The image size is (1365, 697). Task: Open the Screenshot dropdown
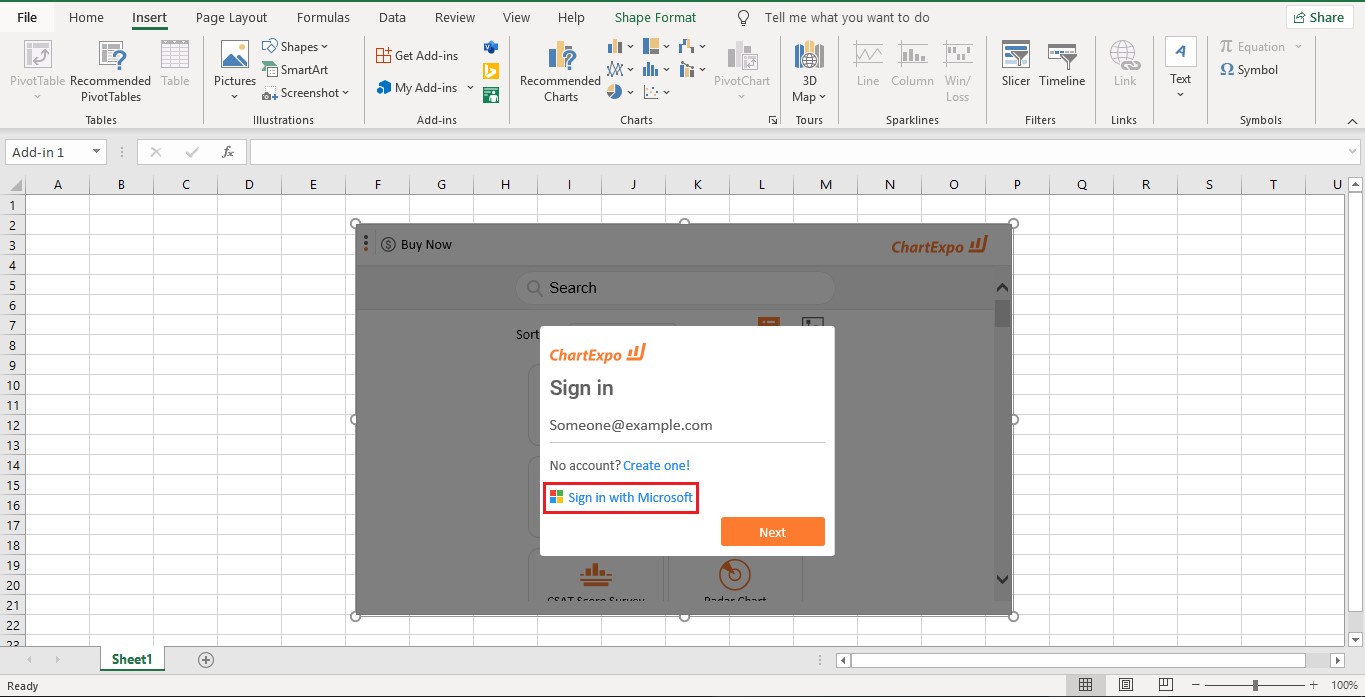pyautogui.click(x=306, y=92)
